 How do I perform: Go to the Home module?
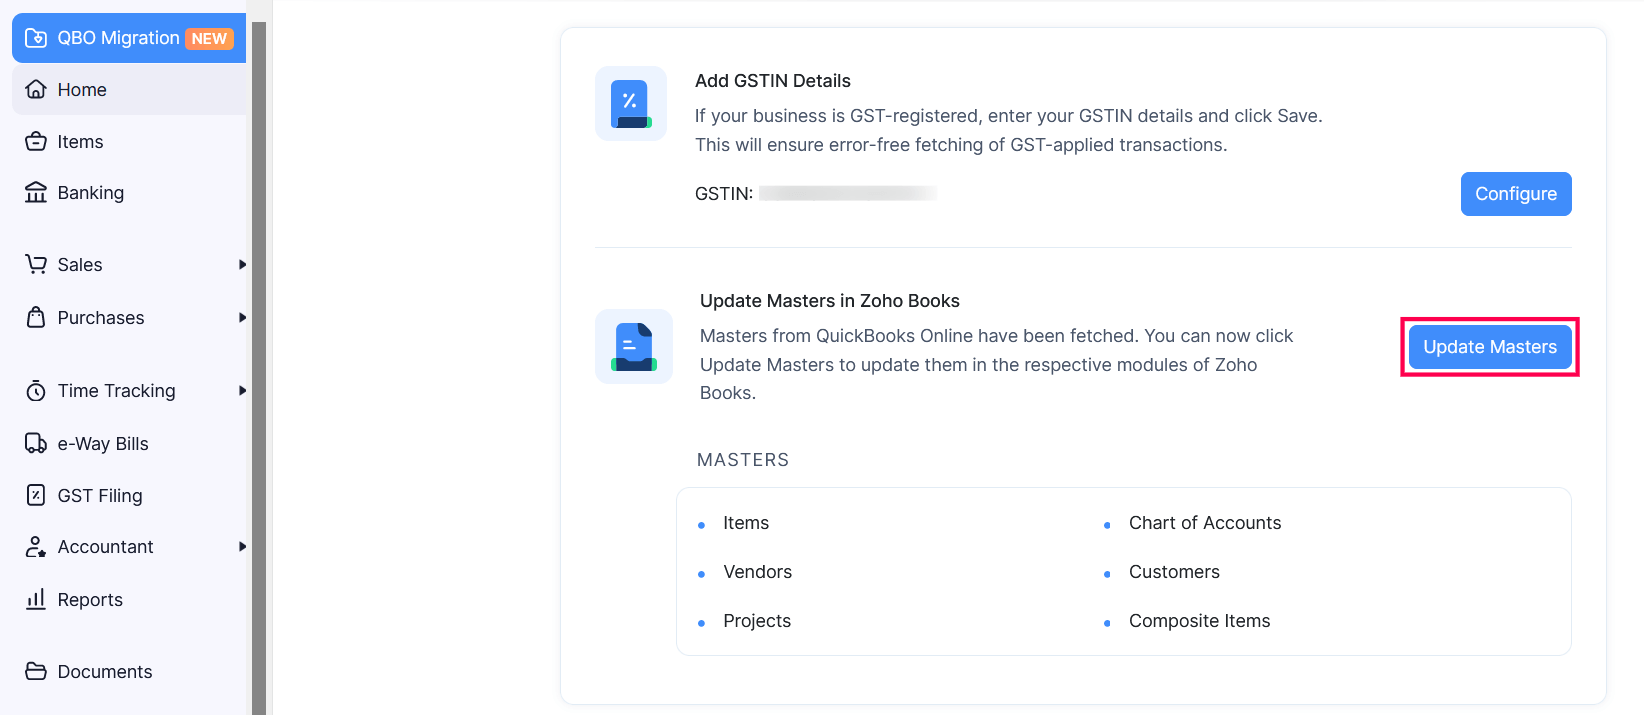[x=129, y=89]
